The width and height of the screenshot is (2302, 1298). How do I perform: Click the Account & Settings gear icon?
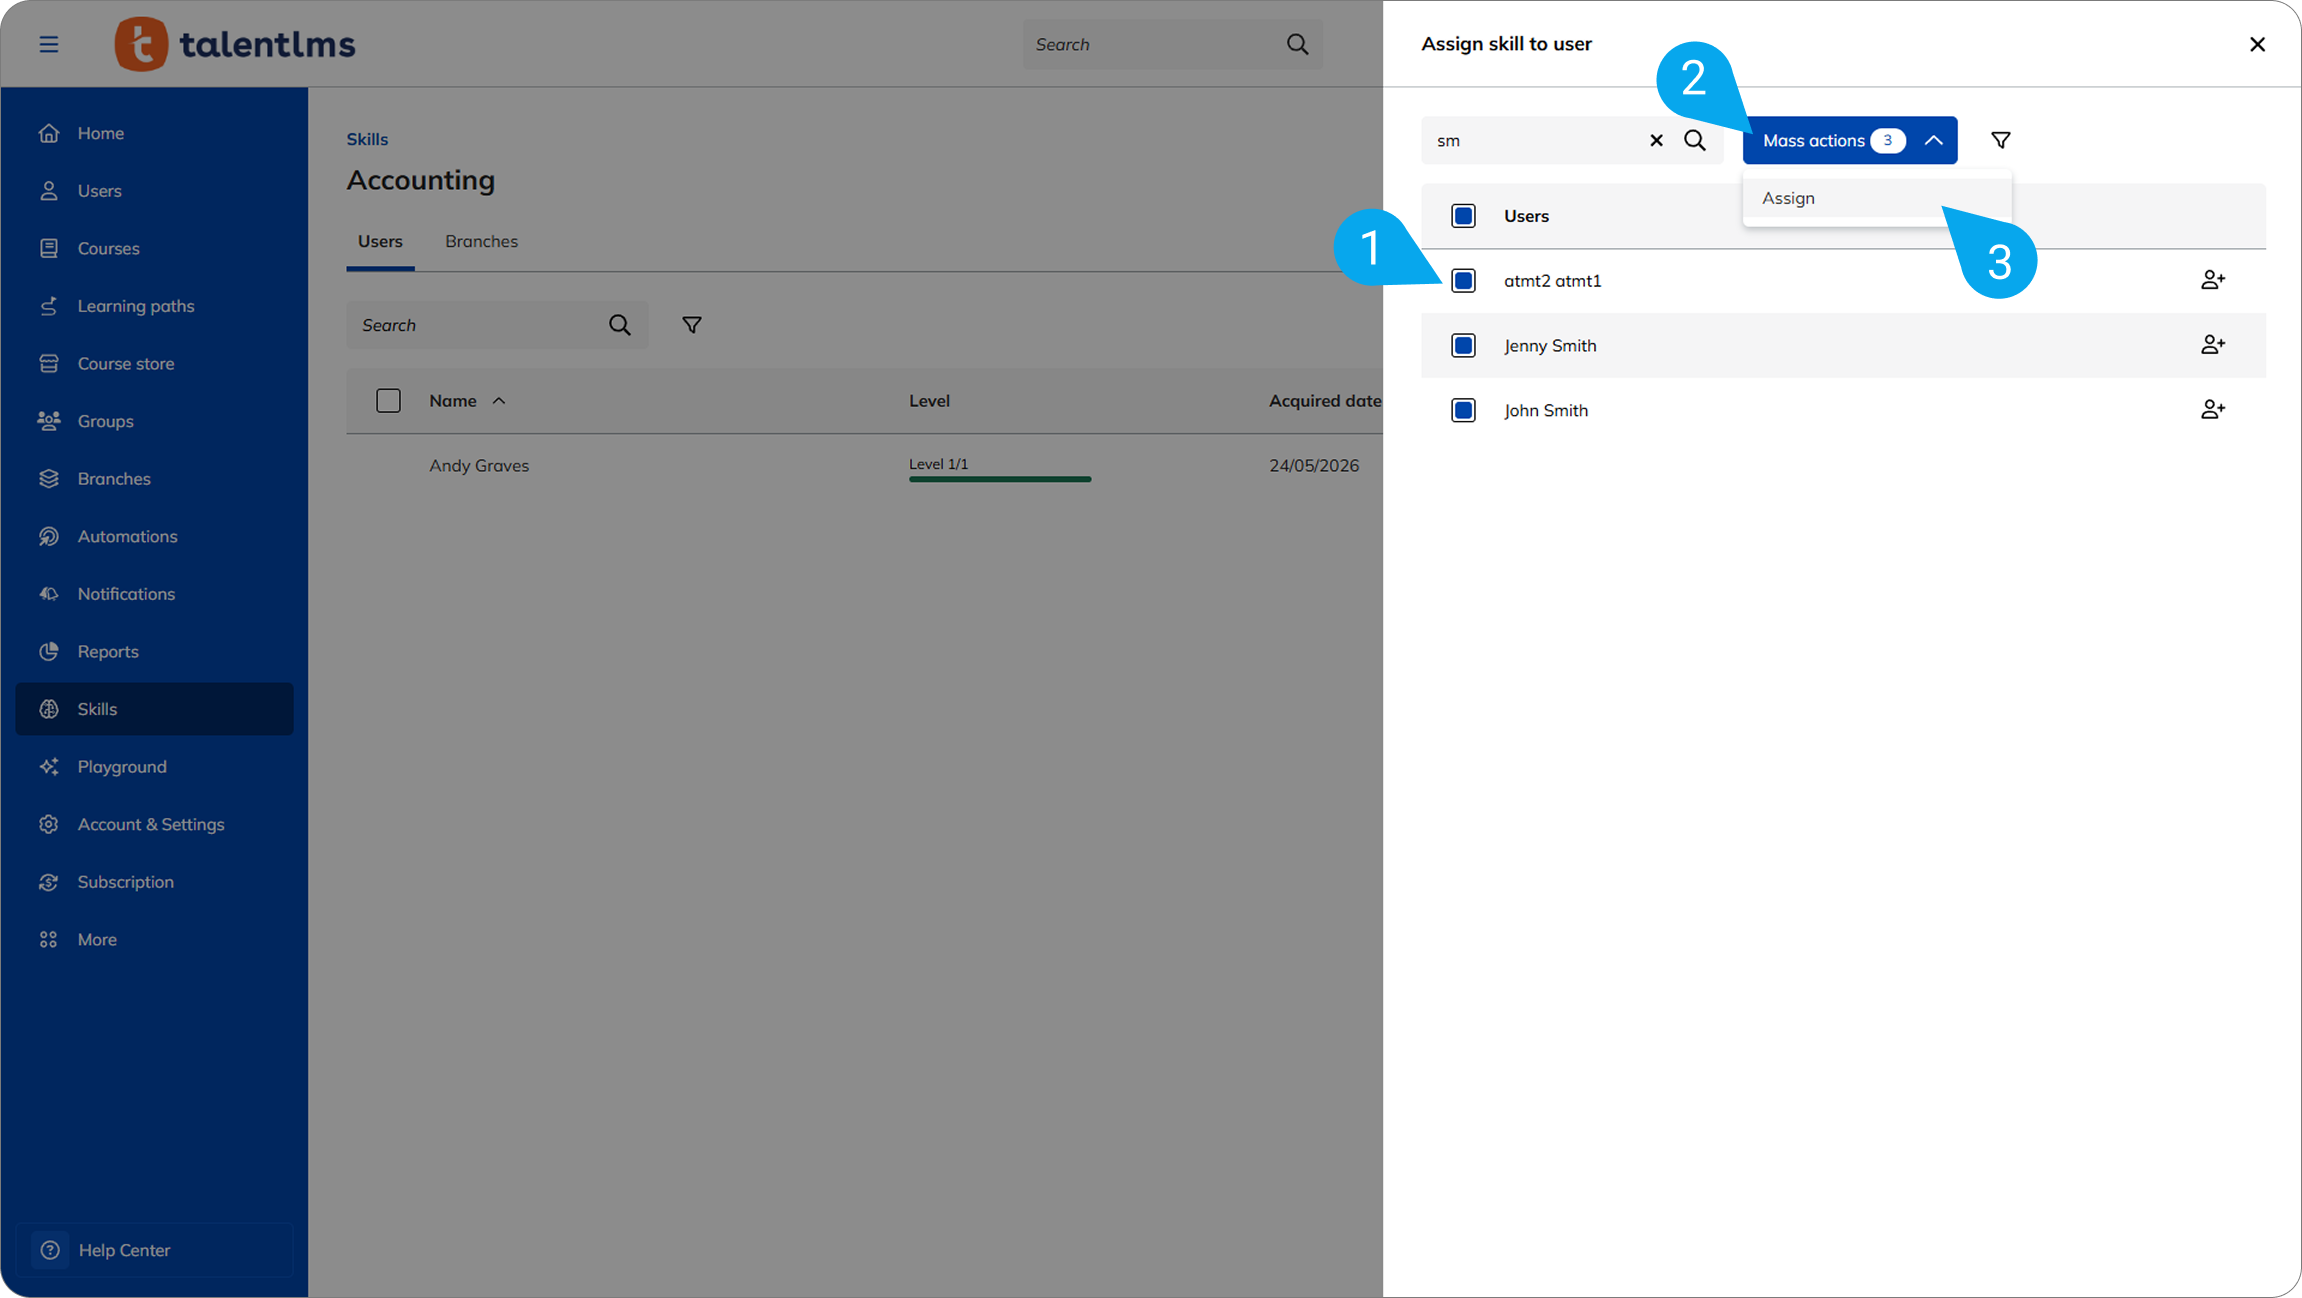[x=49, y=824]
